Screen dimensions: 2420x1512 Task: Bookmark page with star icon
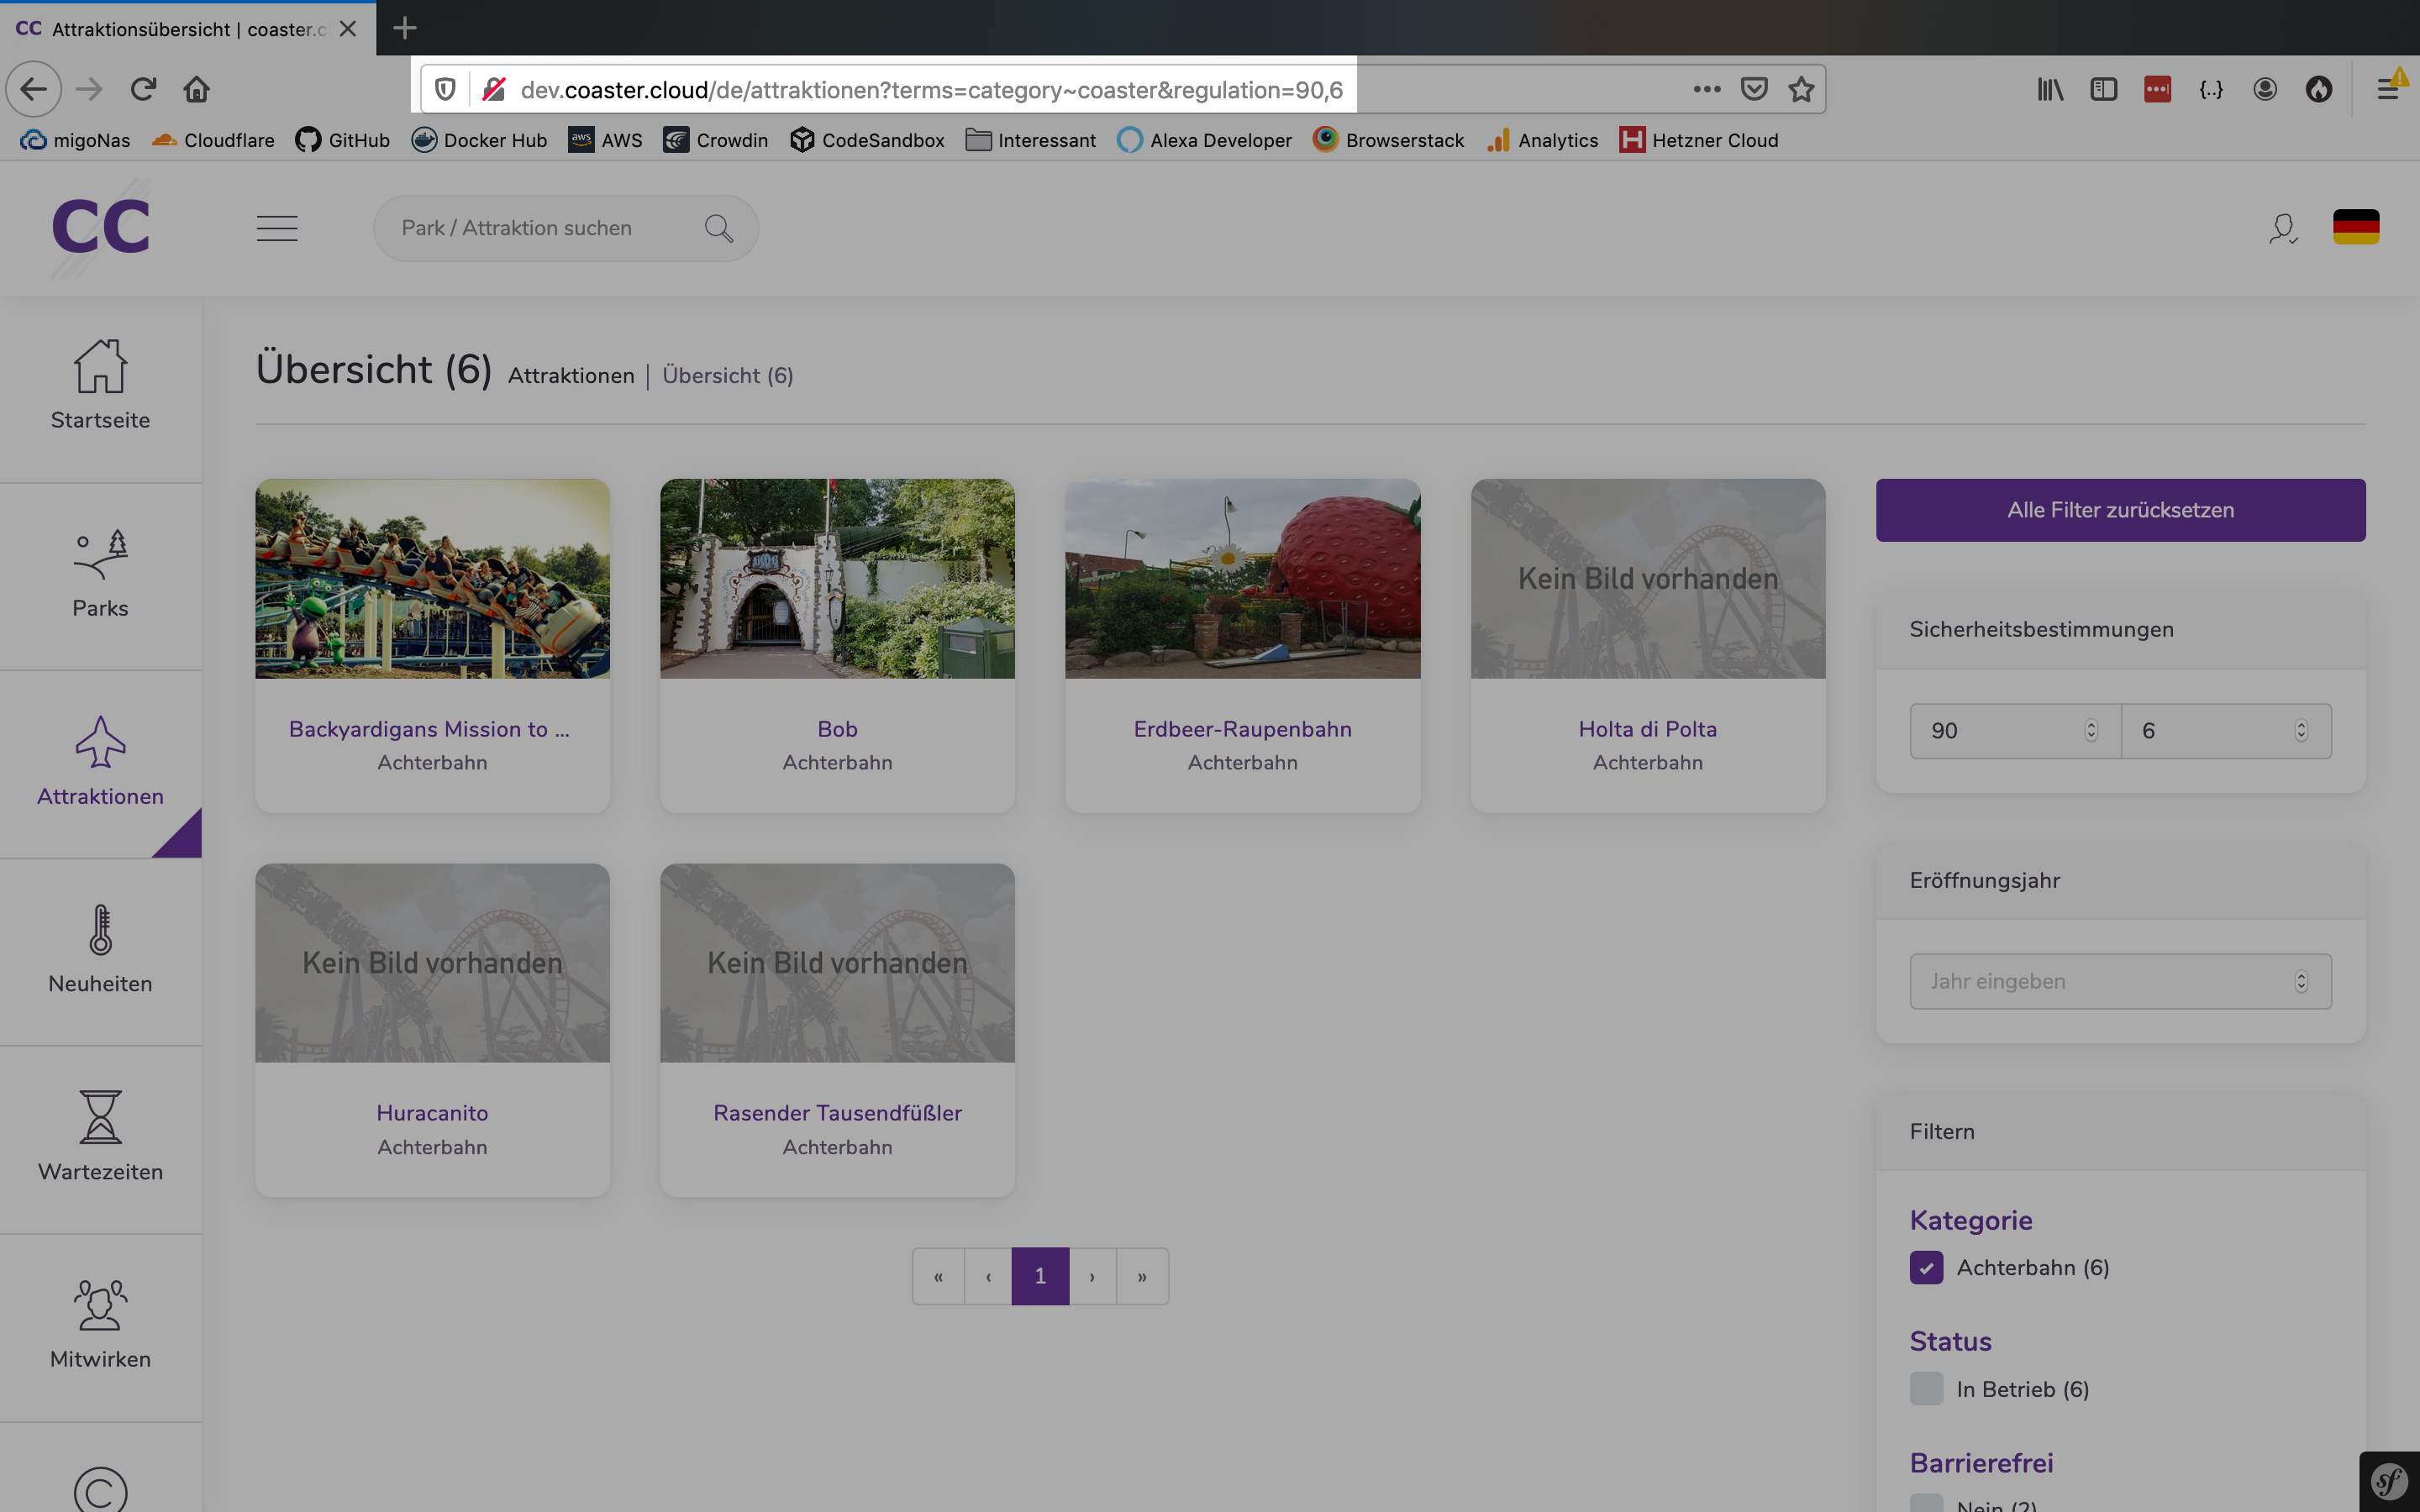click(x=1801, y=90)
